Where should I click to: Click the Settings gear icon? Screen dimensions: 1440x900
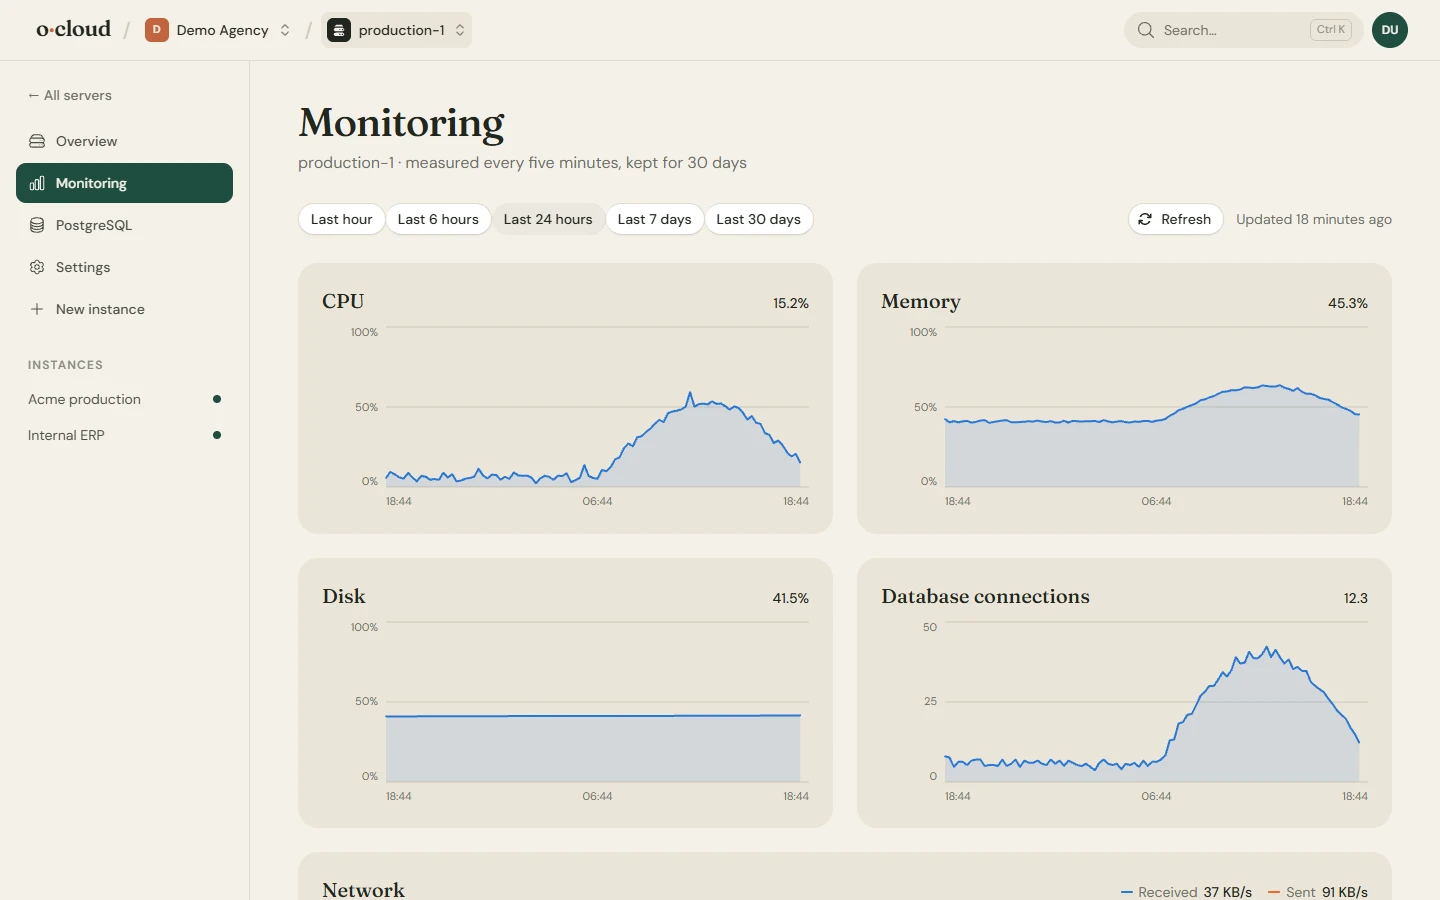click(37, 267)
